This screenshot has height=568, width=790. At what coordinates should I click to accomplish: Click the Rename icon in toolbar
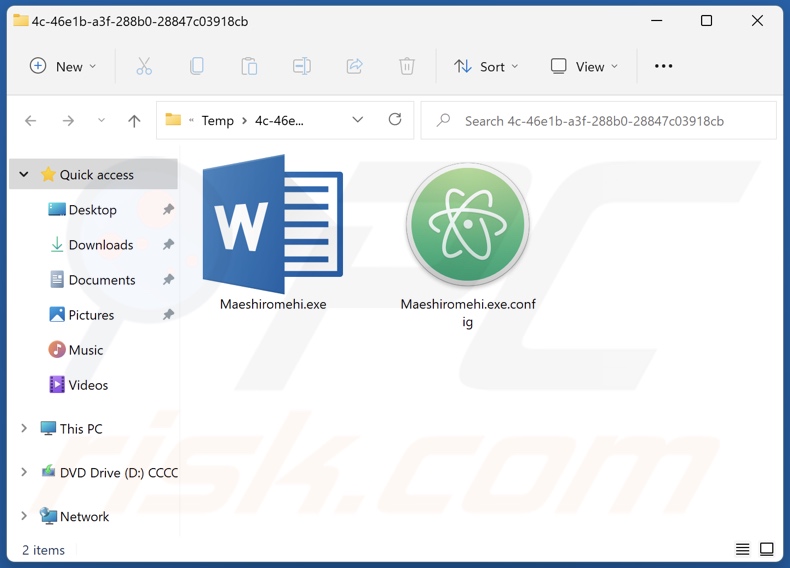pyautogui.click(x=301, y=66)
